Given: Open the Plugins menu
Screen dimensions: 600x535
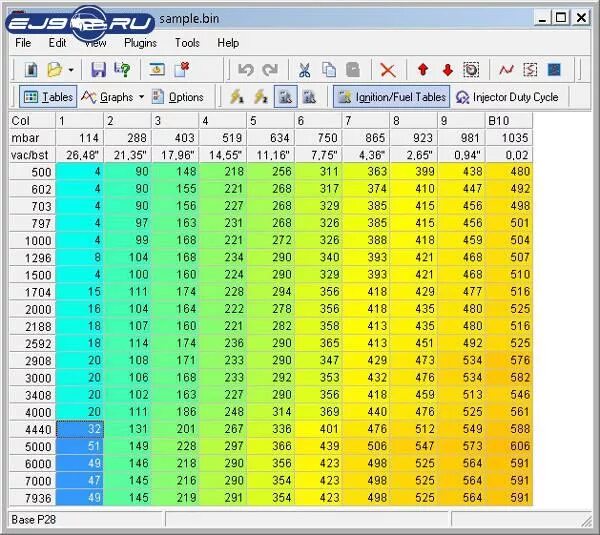Looking at the screenshot, I should [140, 42].
